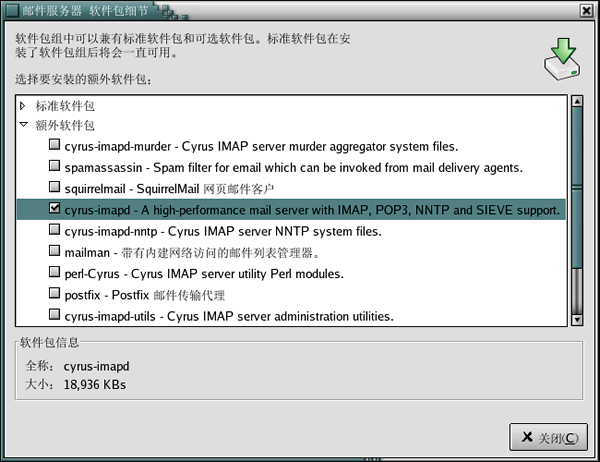Click the green download-to-disk icon
The height and width of the screenshot is (462, 600).
[562, 59]
